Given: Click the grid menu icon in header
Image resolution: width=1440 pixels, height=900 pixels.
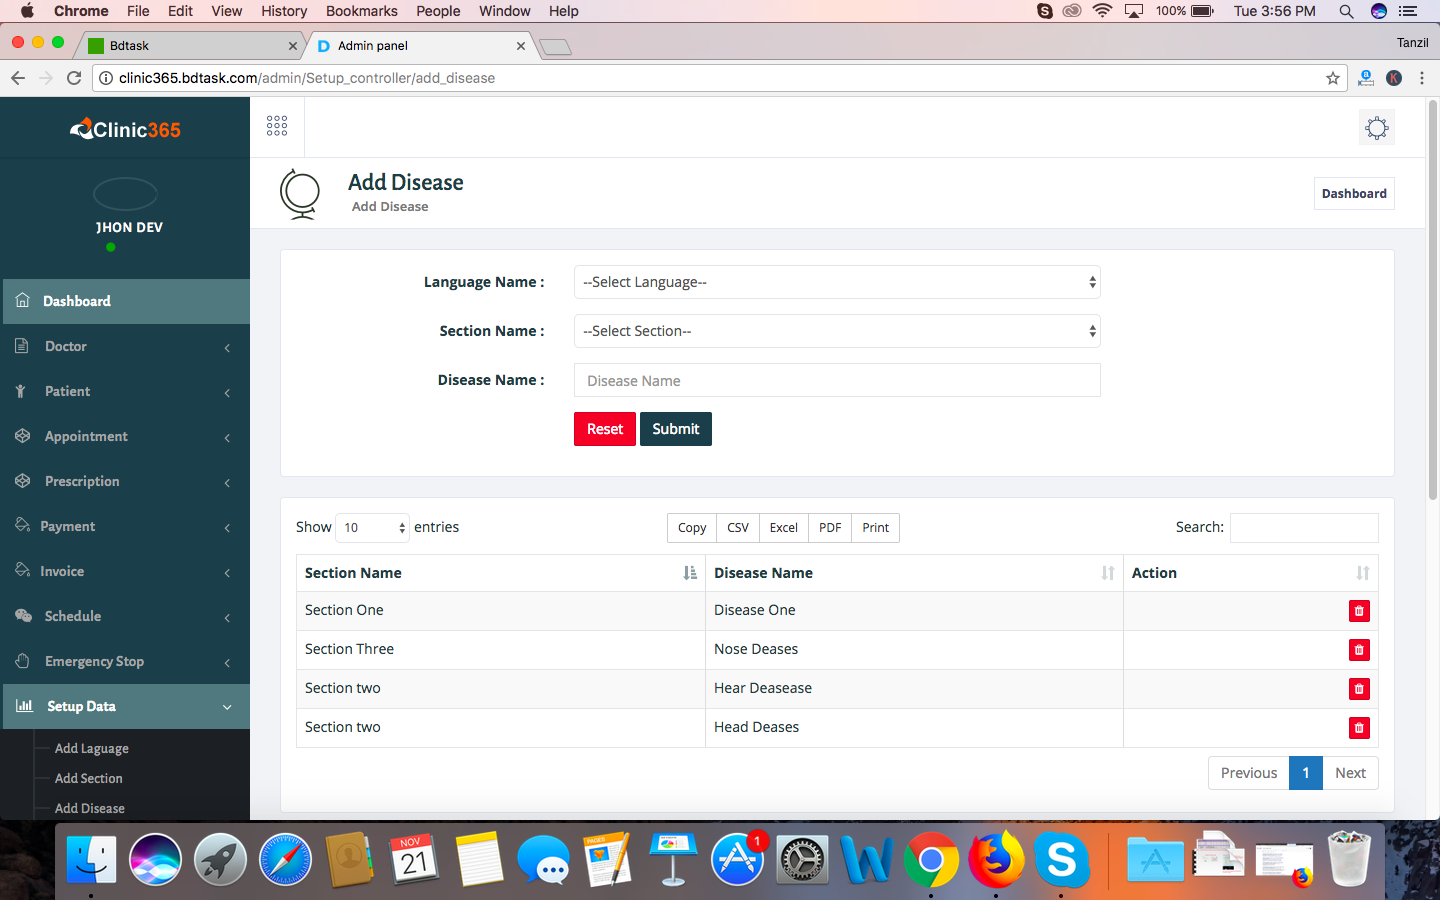Looking at the screenshot, I should pos(277,126).
